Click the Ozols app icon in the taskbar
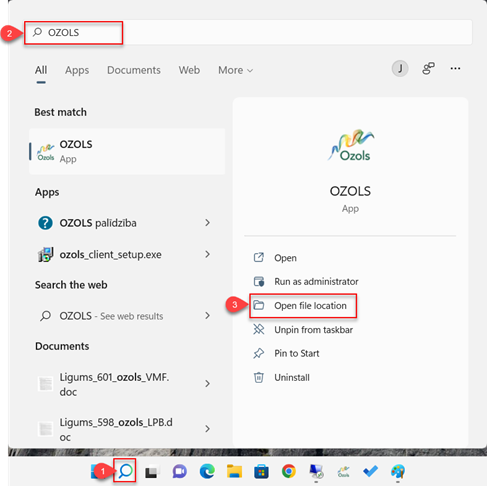The width and height of the screenshot is (487, 486). pyautogui.click(x=343, y=472)
